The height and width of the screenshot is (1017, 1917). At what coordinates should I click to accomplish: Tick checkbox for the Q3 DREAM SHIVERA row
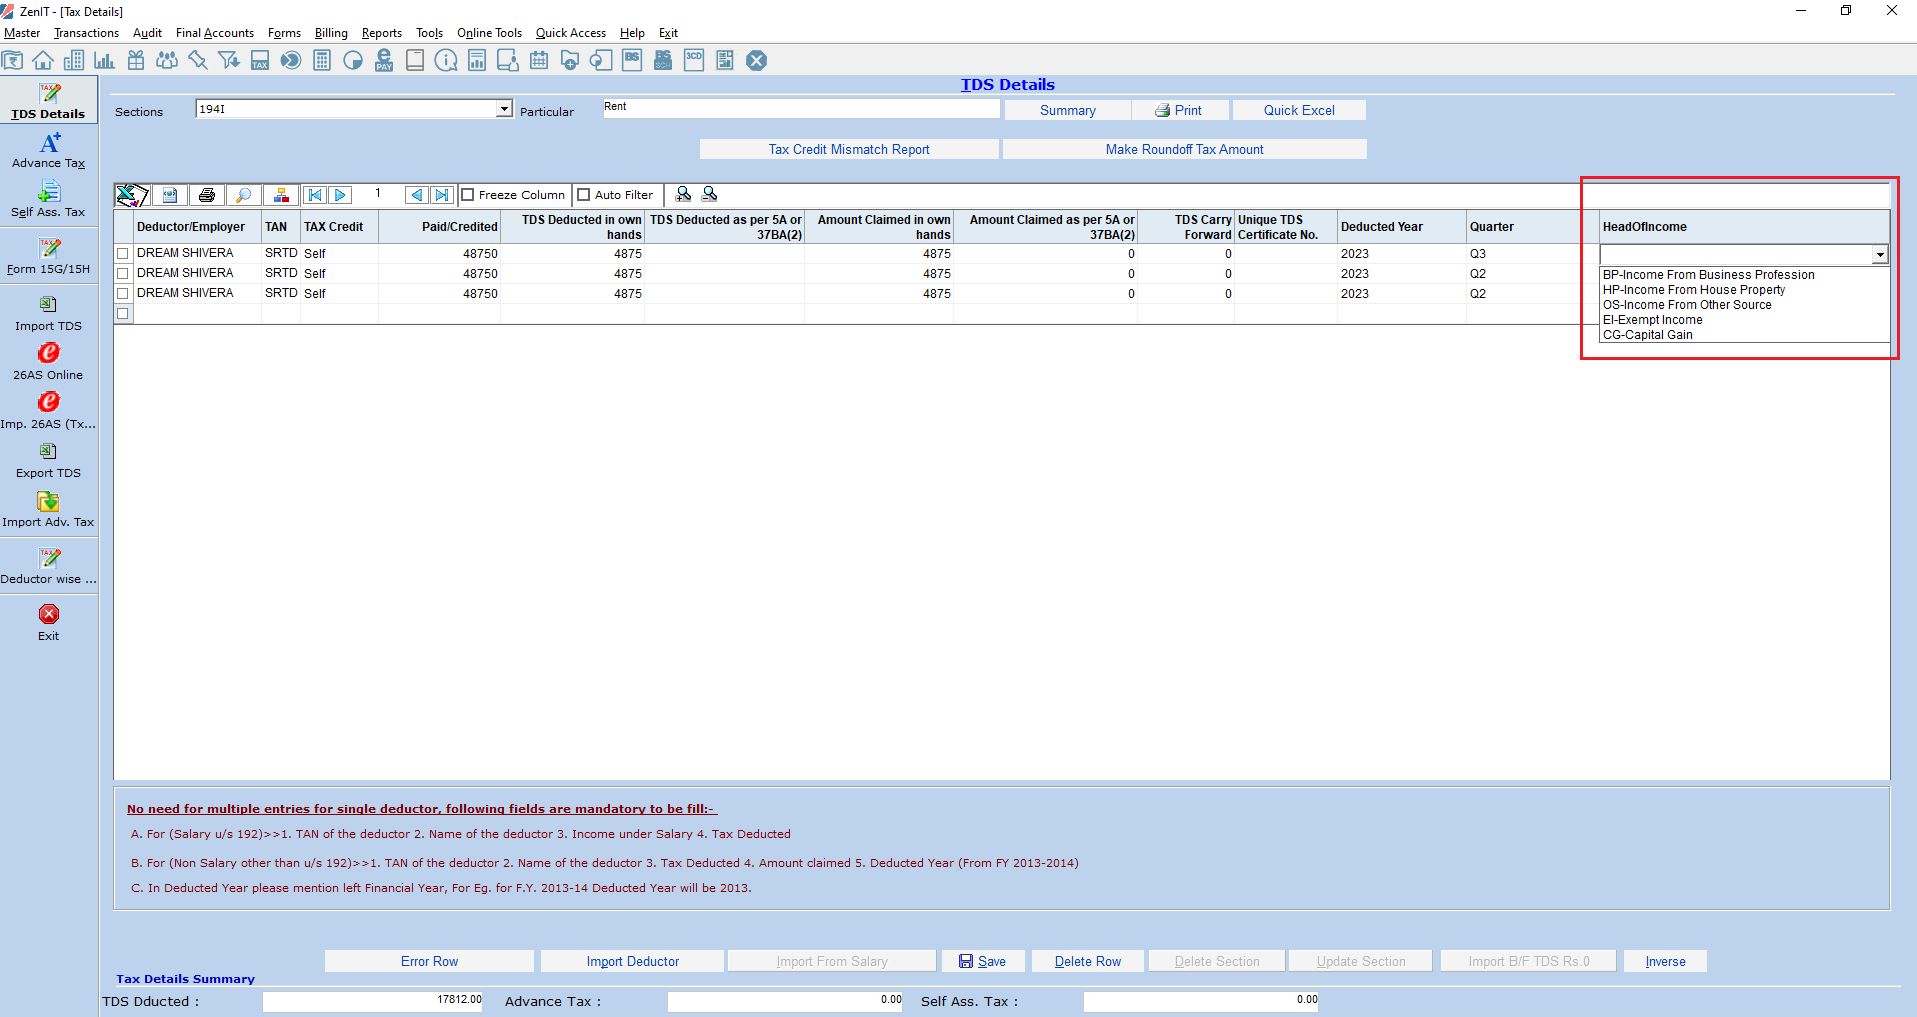pyautogui.click(x=123, y=254)
